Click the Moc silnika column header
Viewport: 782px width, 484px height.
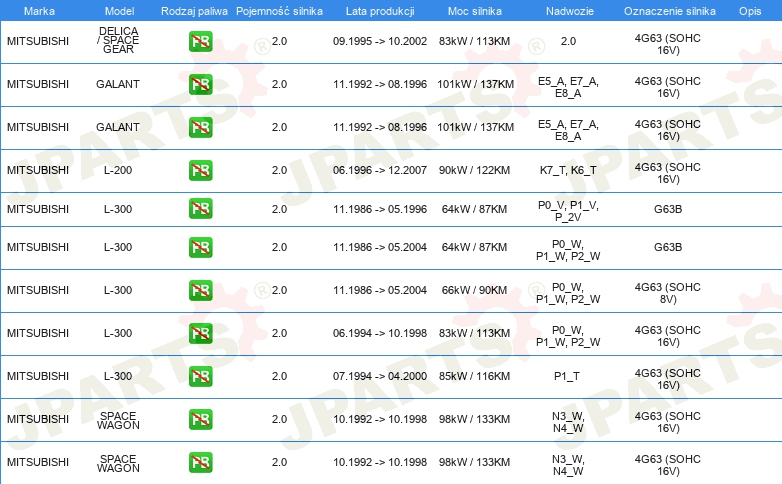pos(476,9)
